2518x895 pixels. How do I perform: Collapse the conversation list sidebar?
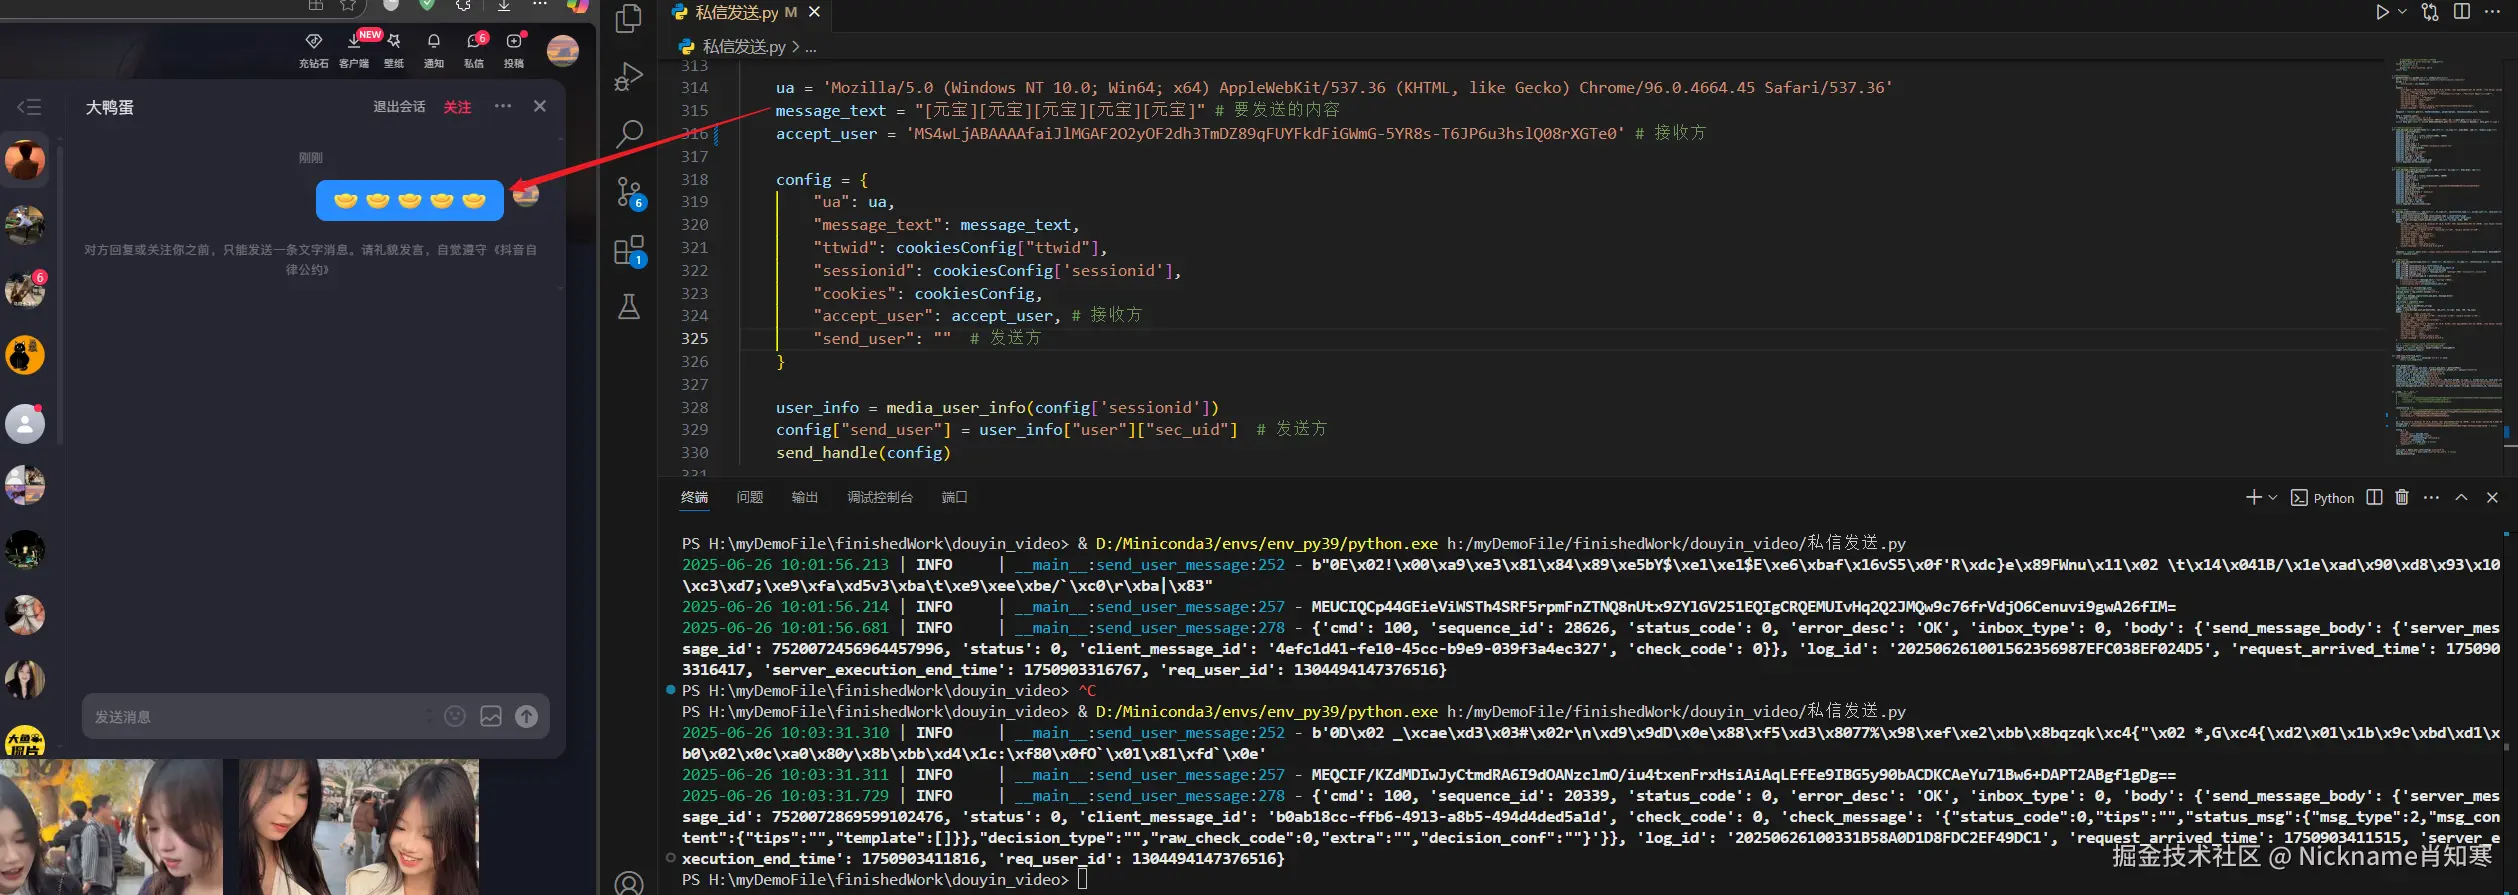(28, 107)
